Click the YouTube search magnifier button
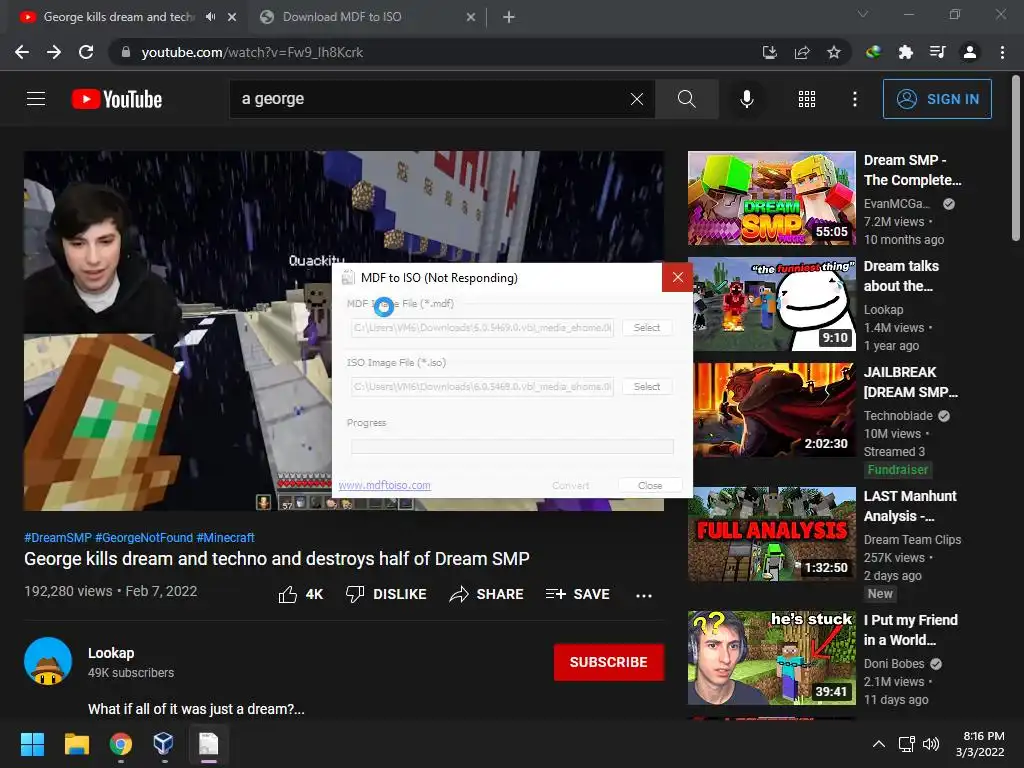 coord(686,99)
